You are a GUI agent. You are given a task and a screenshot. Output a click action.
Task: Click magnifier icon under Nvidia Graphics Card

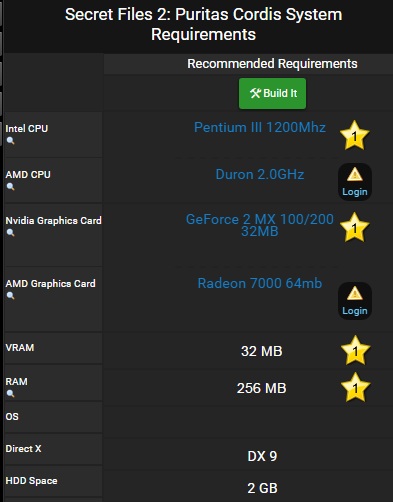[11, 233]
